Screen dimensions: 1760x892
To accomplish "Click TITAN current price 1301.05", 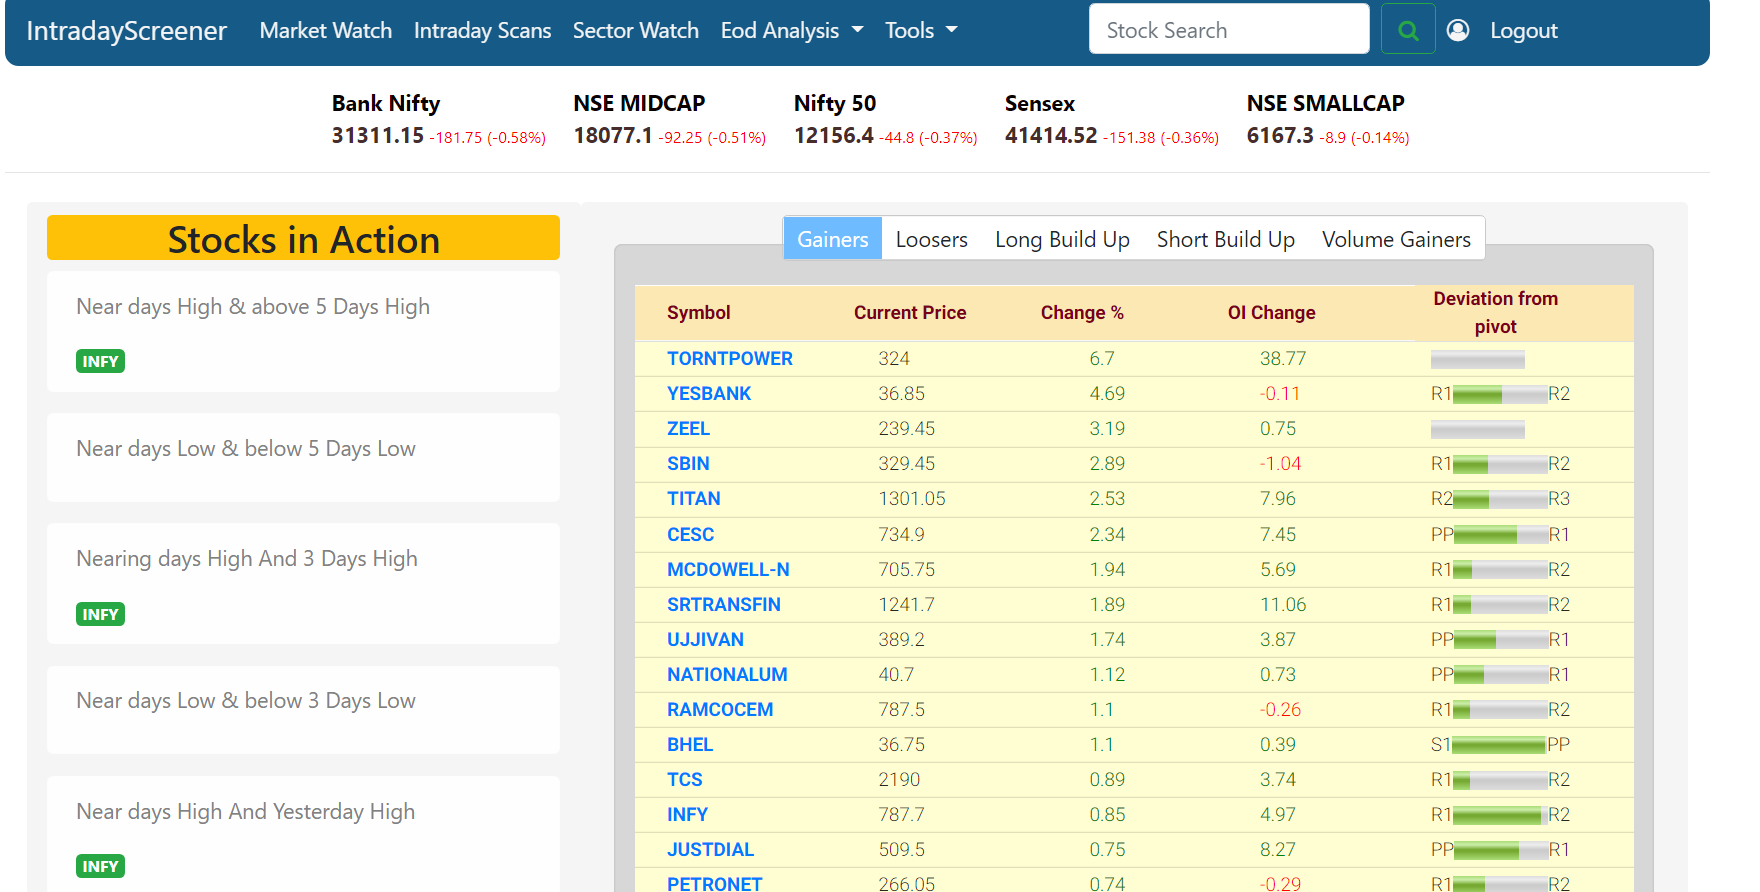I will (x=912, y=498).
